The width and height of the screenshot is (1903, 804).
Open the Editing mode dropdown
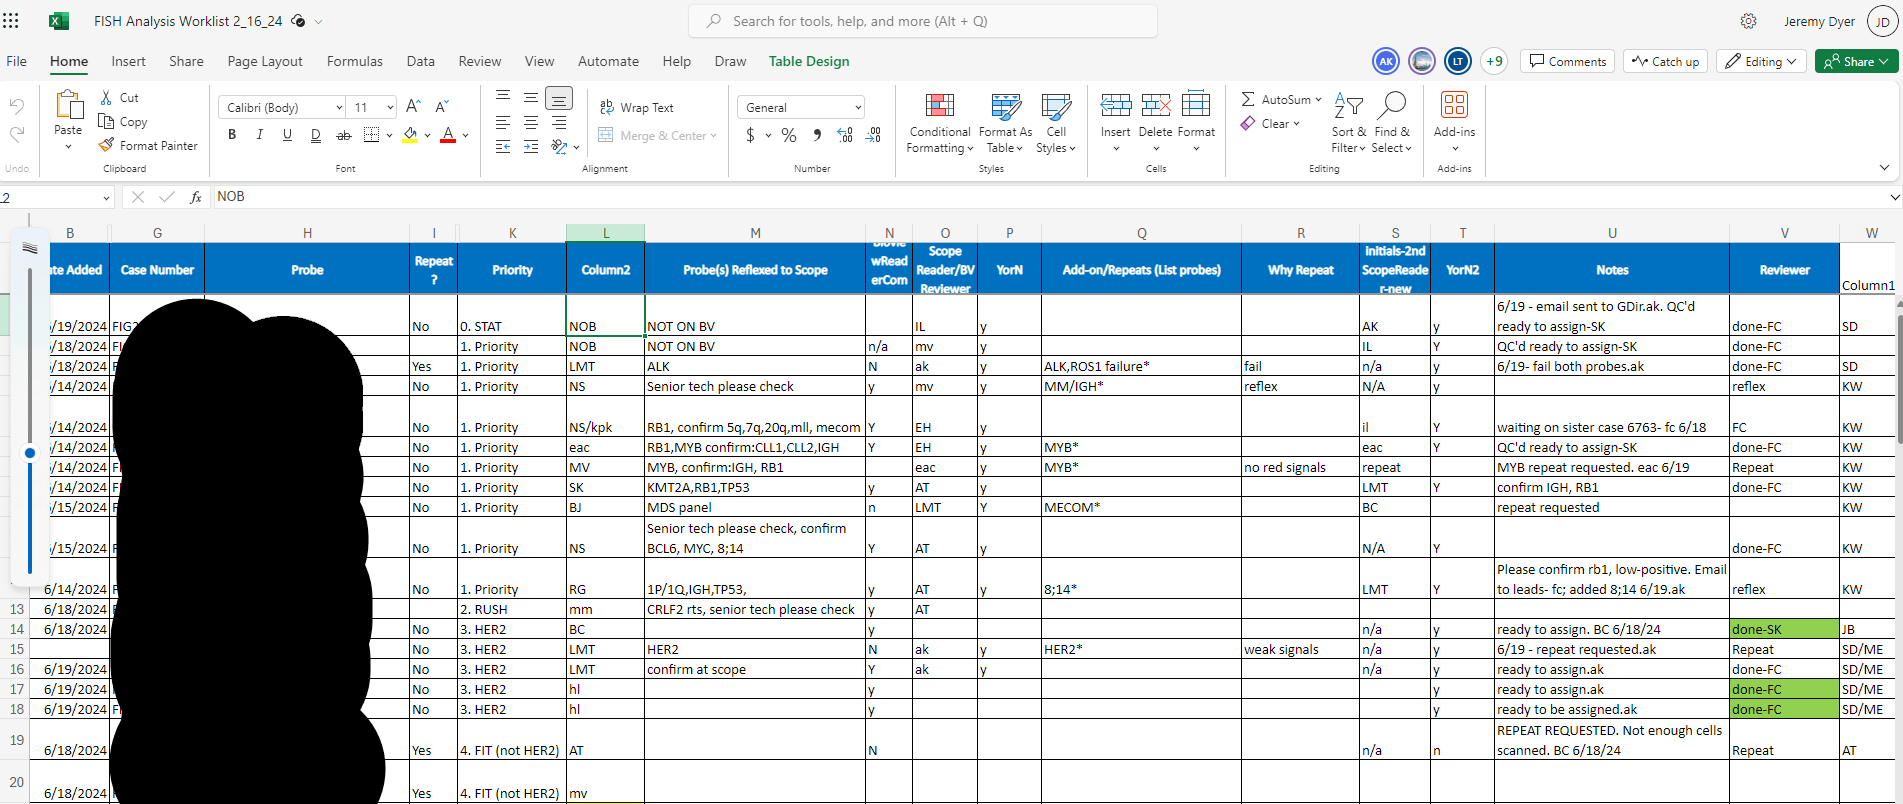coord(1761,61)
